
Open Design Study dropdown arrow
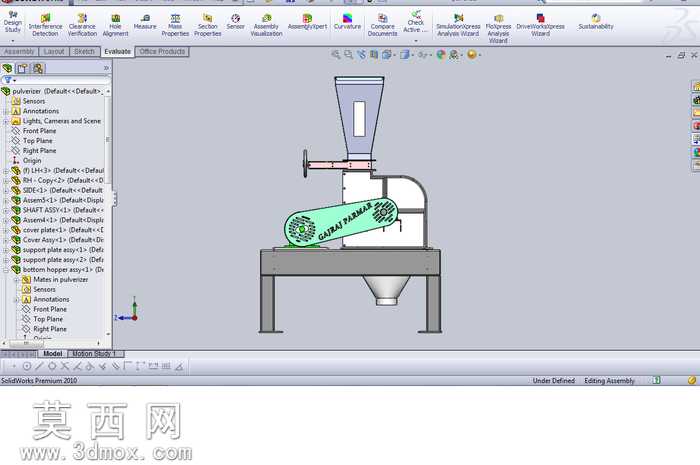pyautogui.click(x=12, y=41)
